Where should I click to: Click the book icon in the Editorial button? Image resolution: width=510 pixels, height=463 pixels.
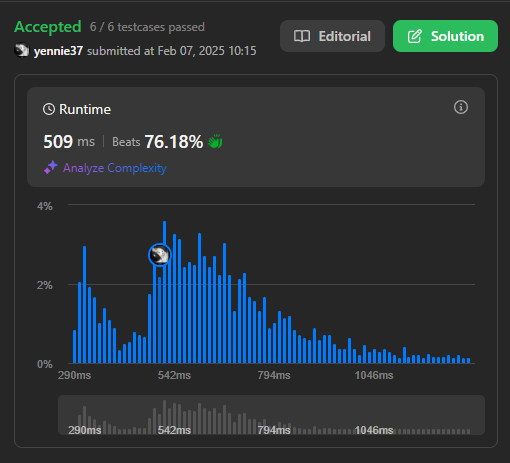point(302,36)
